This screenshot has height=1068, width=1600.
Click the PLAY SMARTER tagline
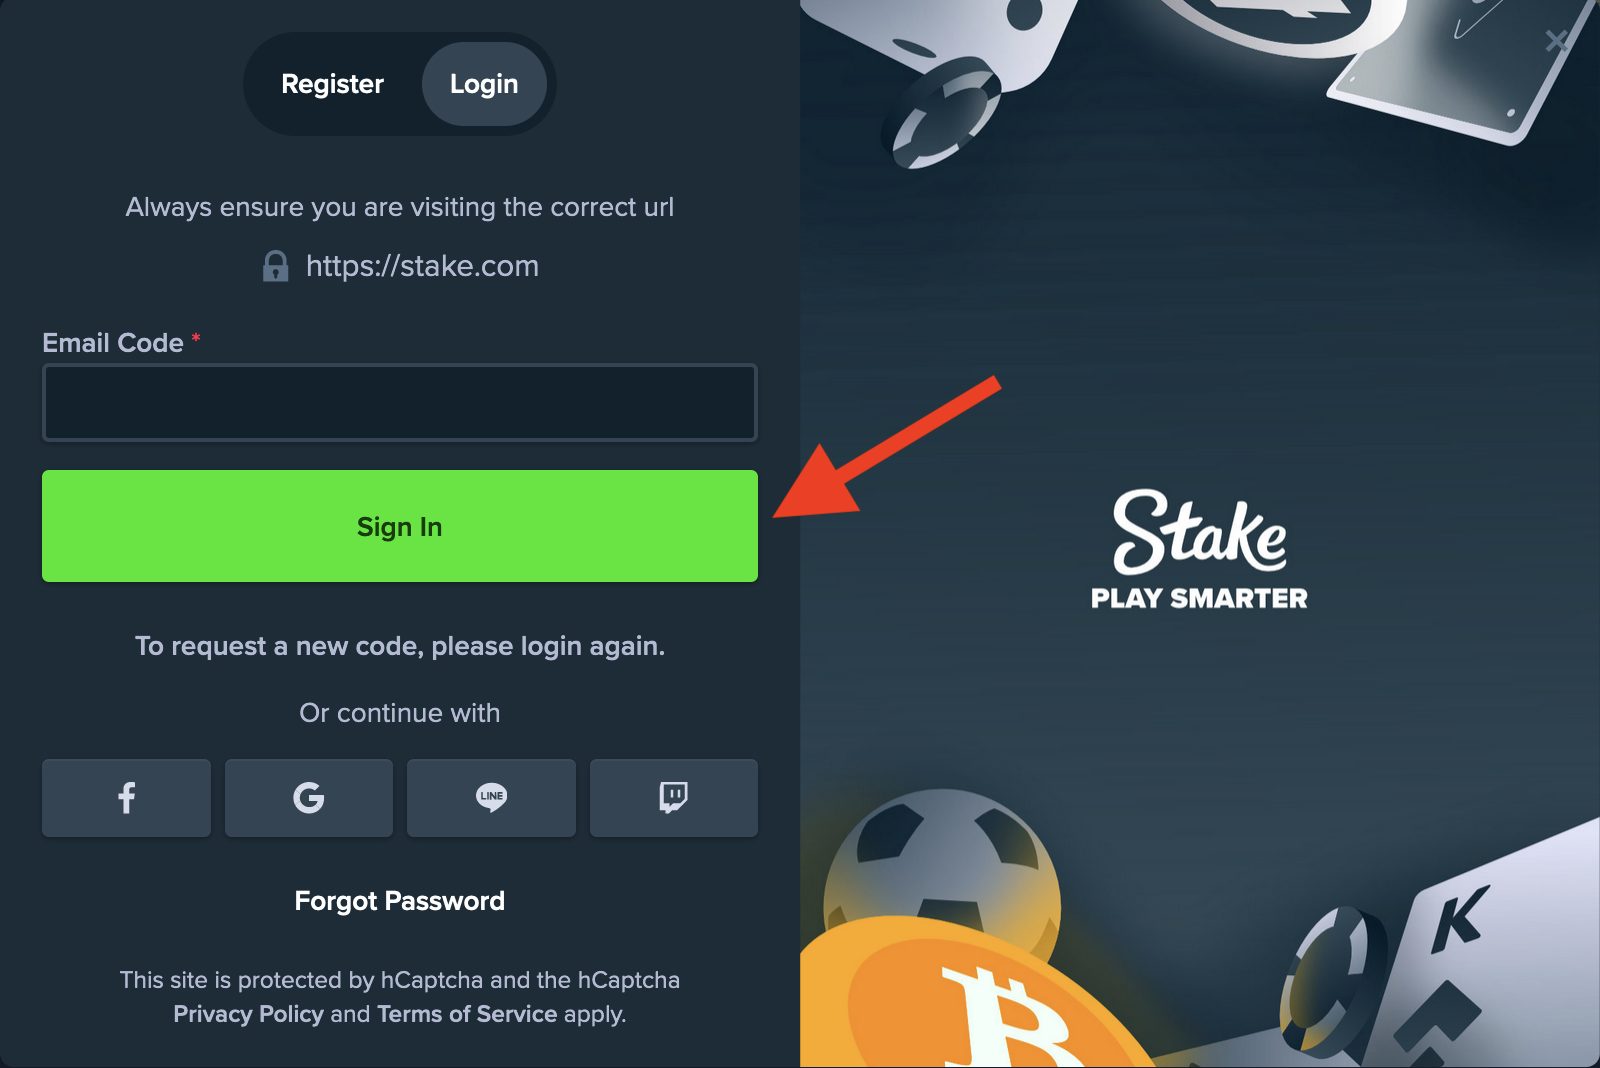coord(1199,598)
